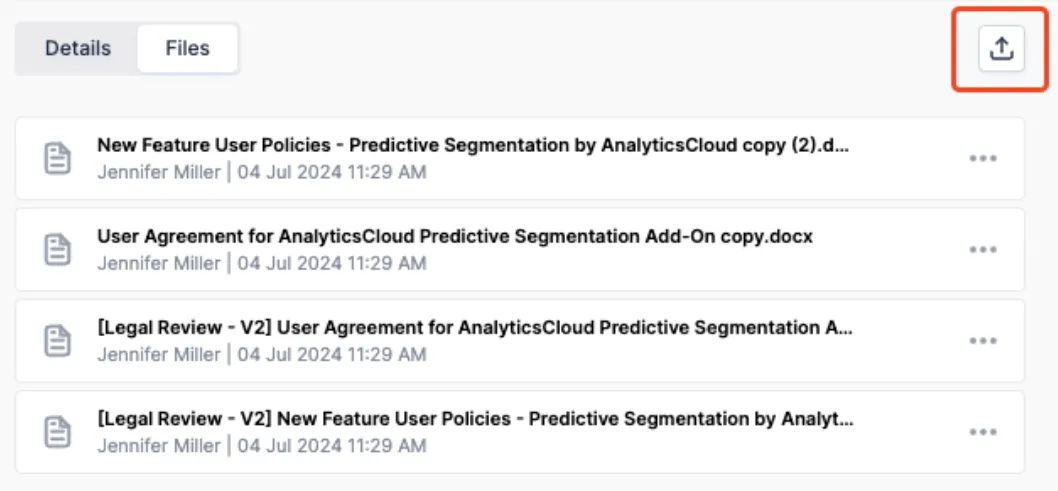Open New Feature User Policies copy (2) file title

point(473,146)
